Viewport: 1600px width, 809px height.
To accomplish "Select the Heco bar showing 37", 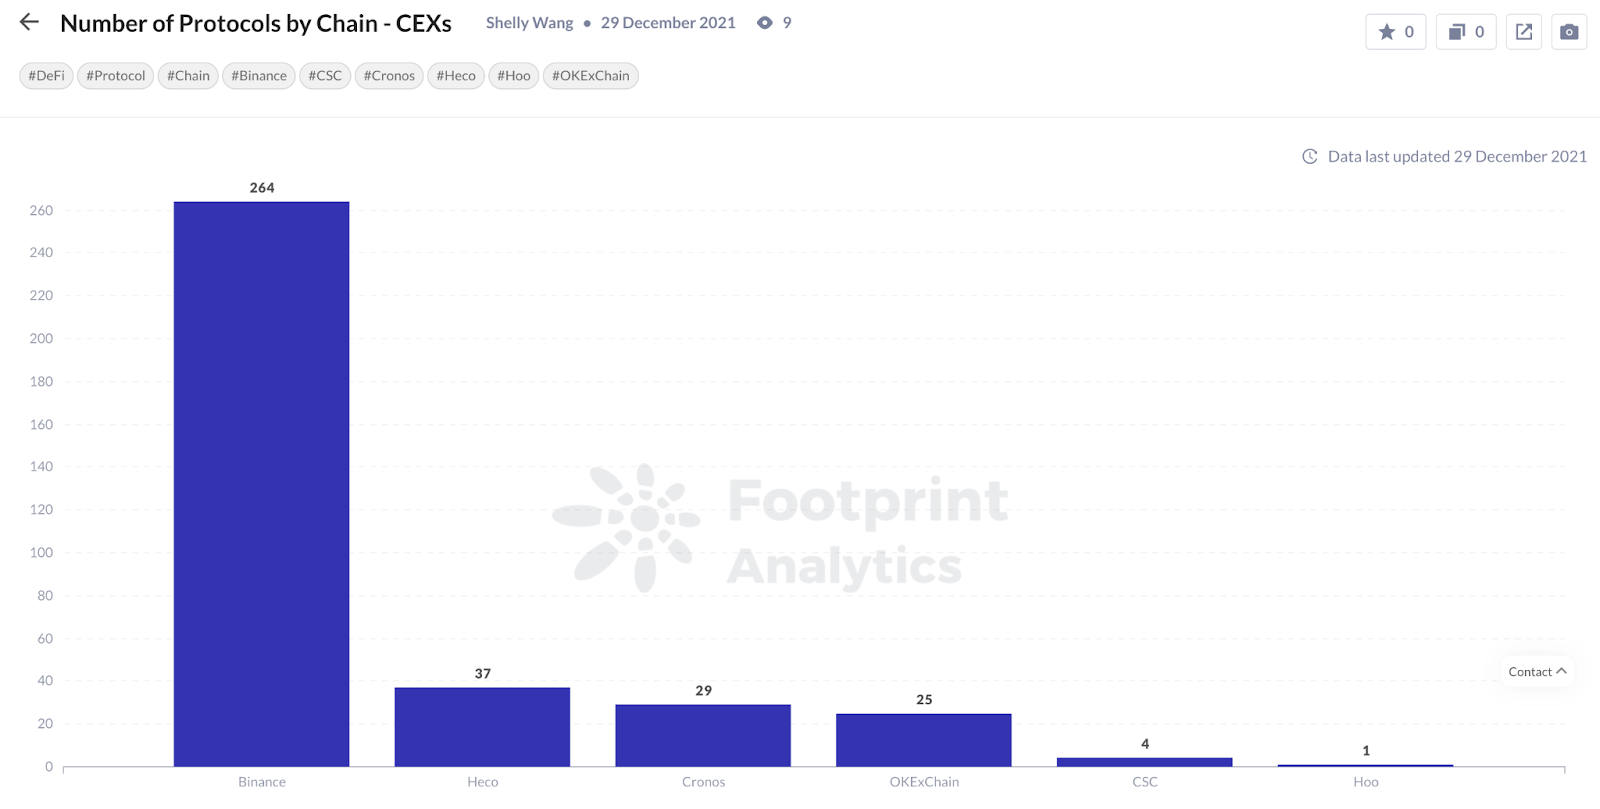I will coord(483,727).
